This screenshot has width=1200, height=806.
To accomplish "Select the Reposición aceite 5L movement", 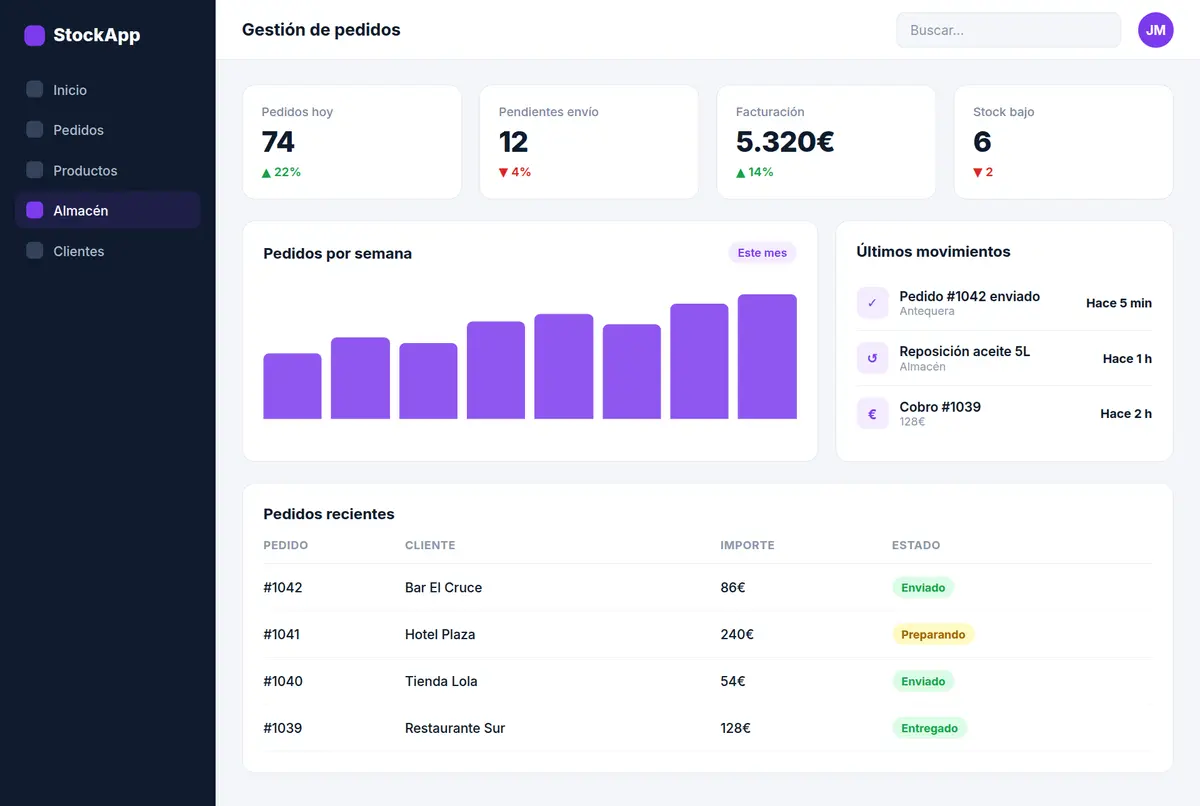I will point(1004,358).
